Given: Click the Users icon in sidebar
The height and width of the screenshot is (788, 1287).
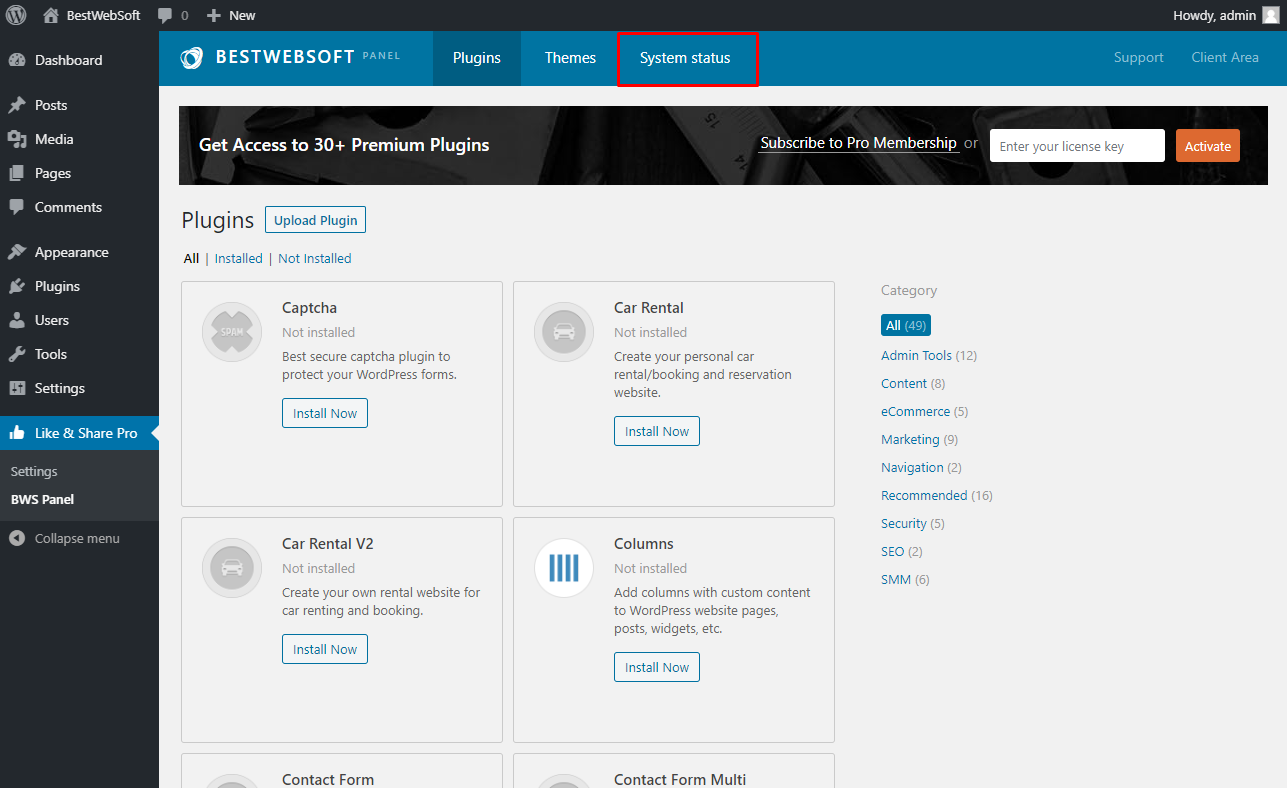Looking at the screenshot, I should coord(17,320).
